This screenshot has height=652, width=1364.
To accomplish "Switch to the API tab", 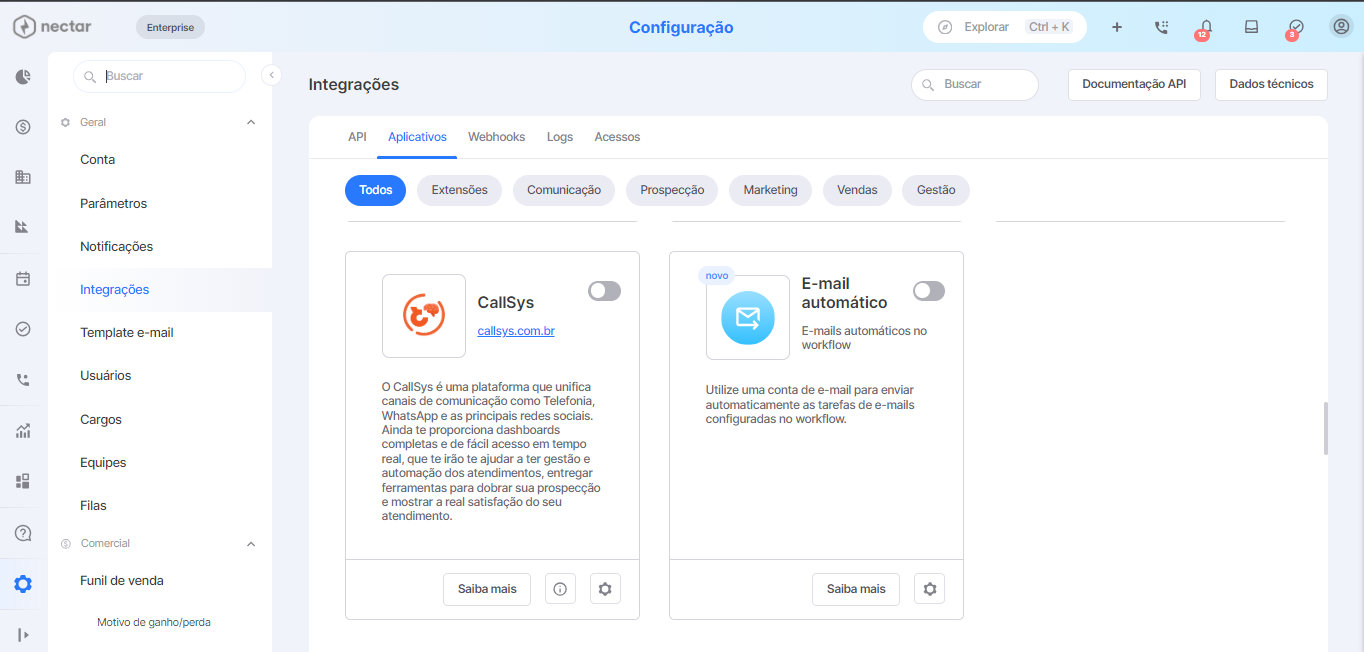I will click(357, 137).
